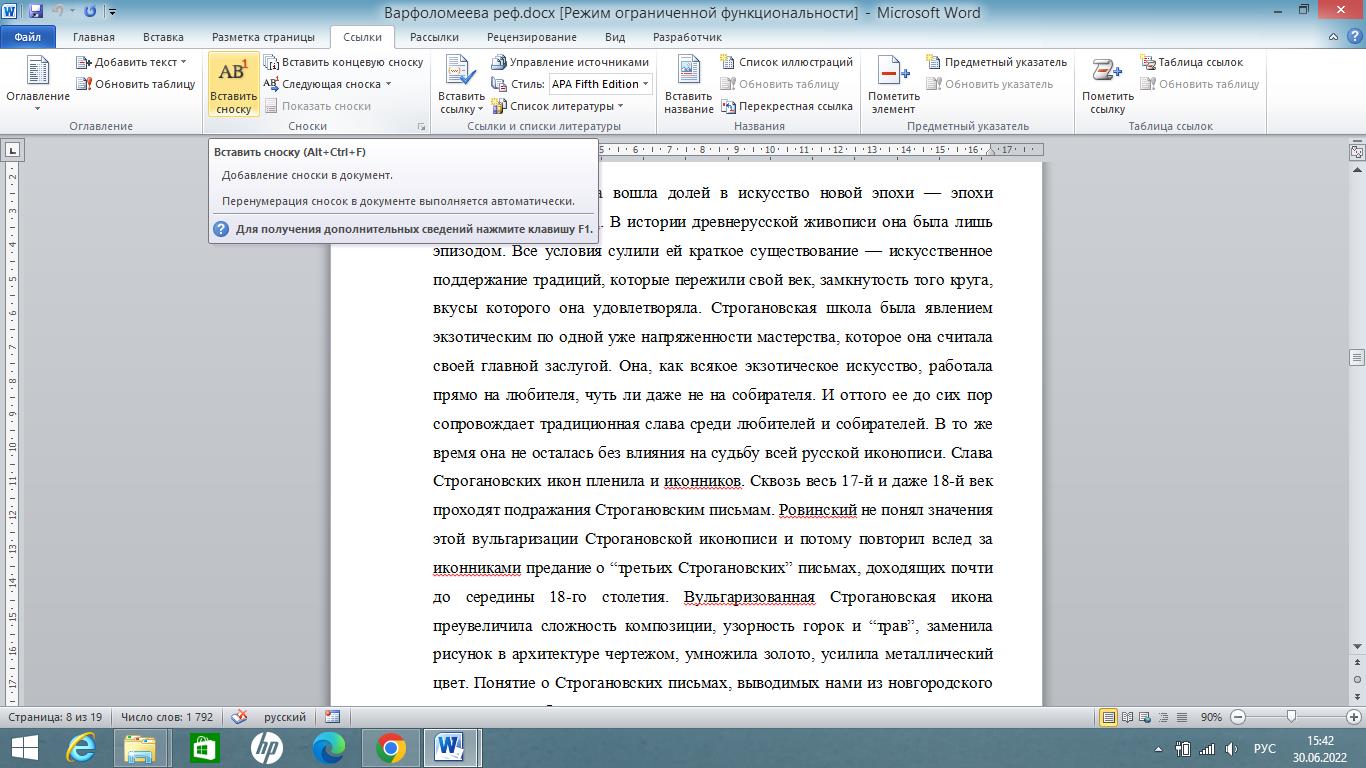Click the Insert Index (Предметный указатель) icon
This screenshot has height=768, width=1366.
tap(933, 62)
